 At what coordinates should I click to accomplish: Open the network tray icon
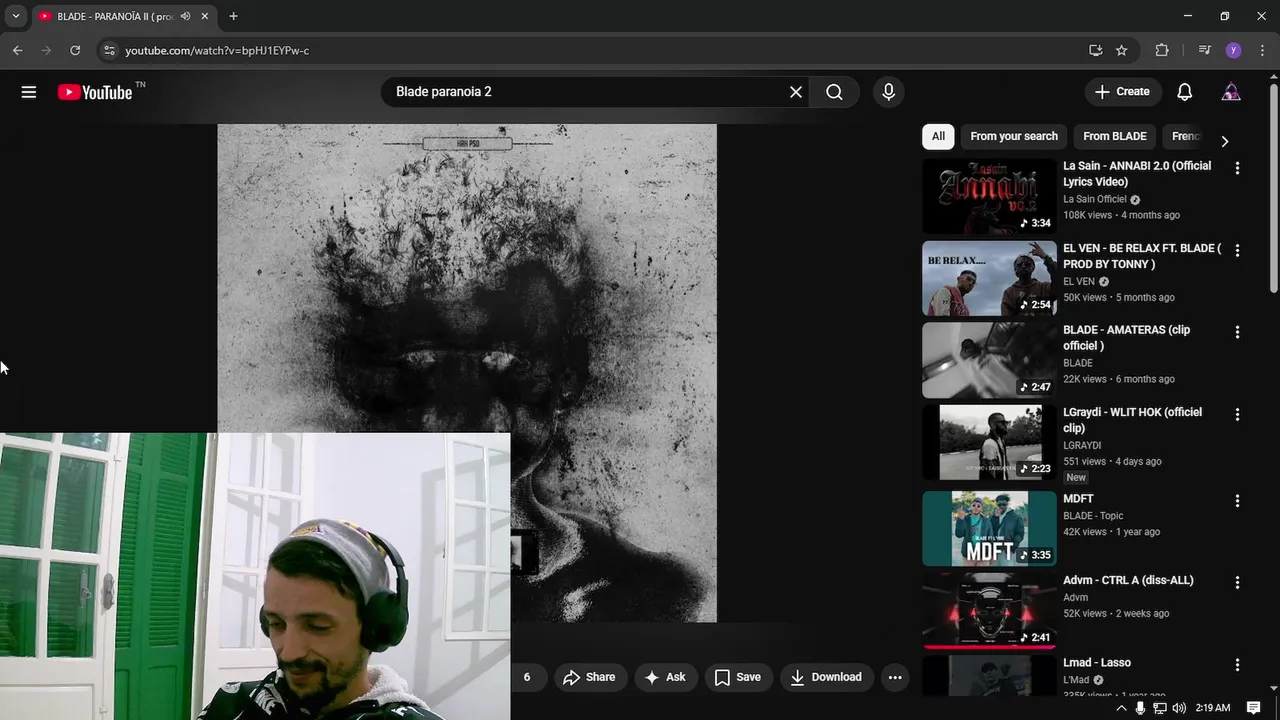1160,708
